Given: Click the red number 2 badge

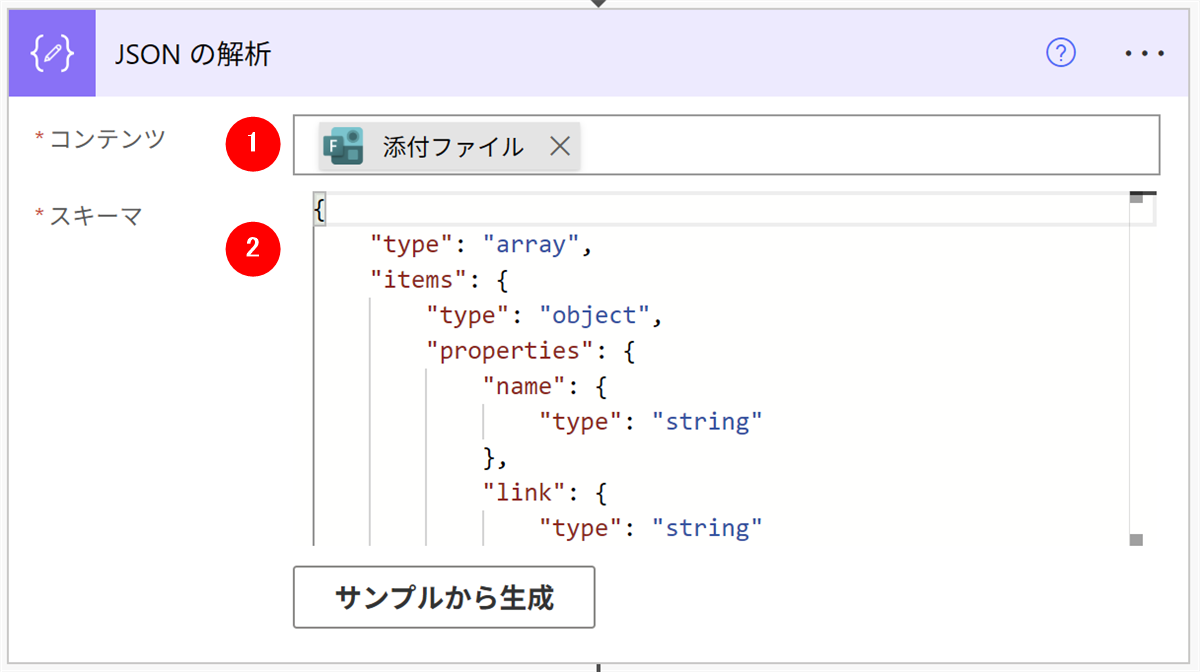Looking at the screenshot, I should pyautogui.click(x=252, y=248).
